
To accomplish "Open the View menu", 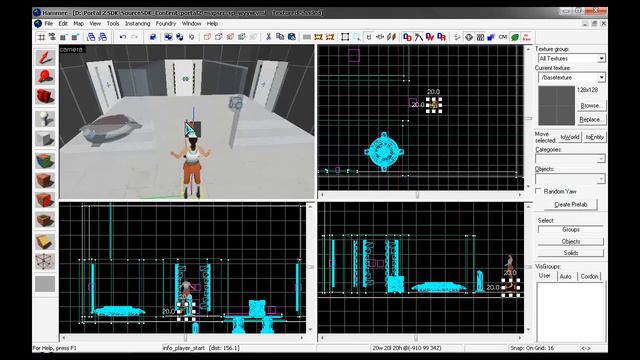I will pos(95,24).
